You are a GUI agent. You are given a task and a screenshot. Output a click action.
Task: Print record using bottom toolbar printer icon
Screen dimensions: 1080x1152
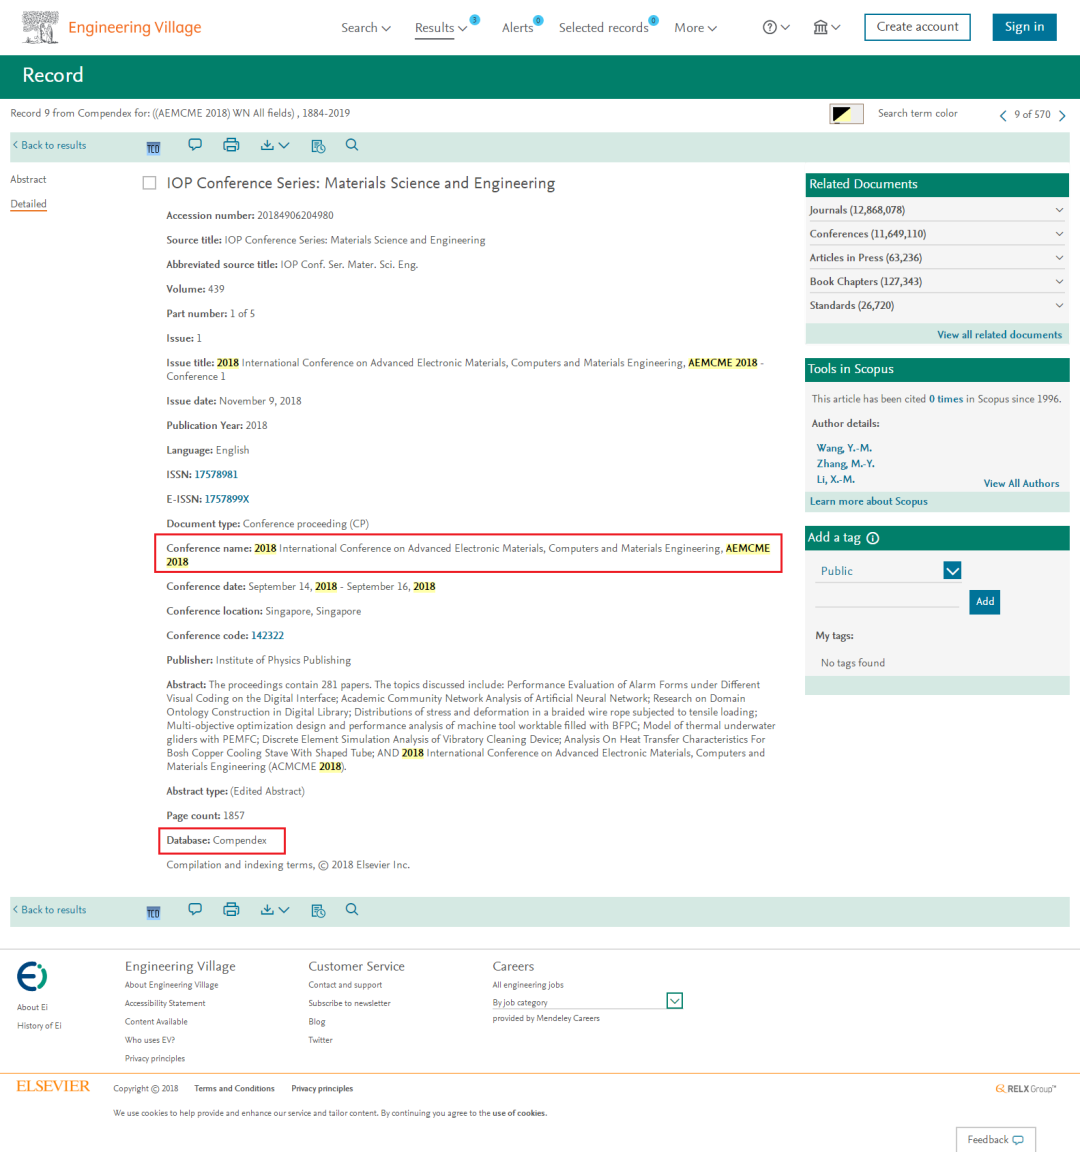coord(231,910)
